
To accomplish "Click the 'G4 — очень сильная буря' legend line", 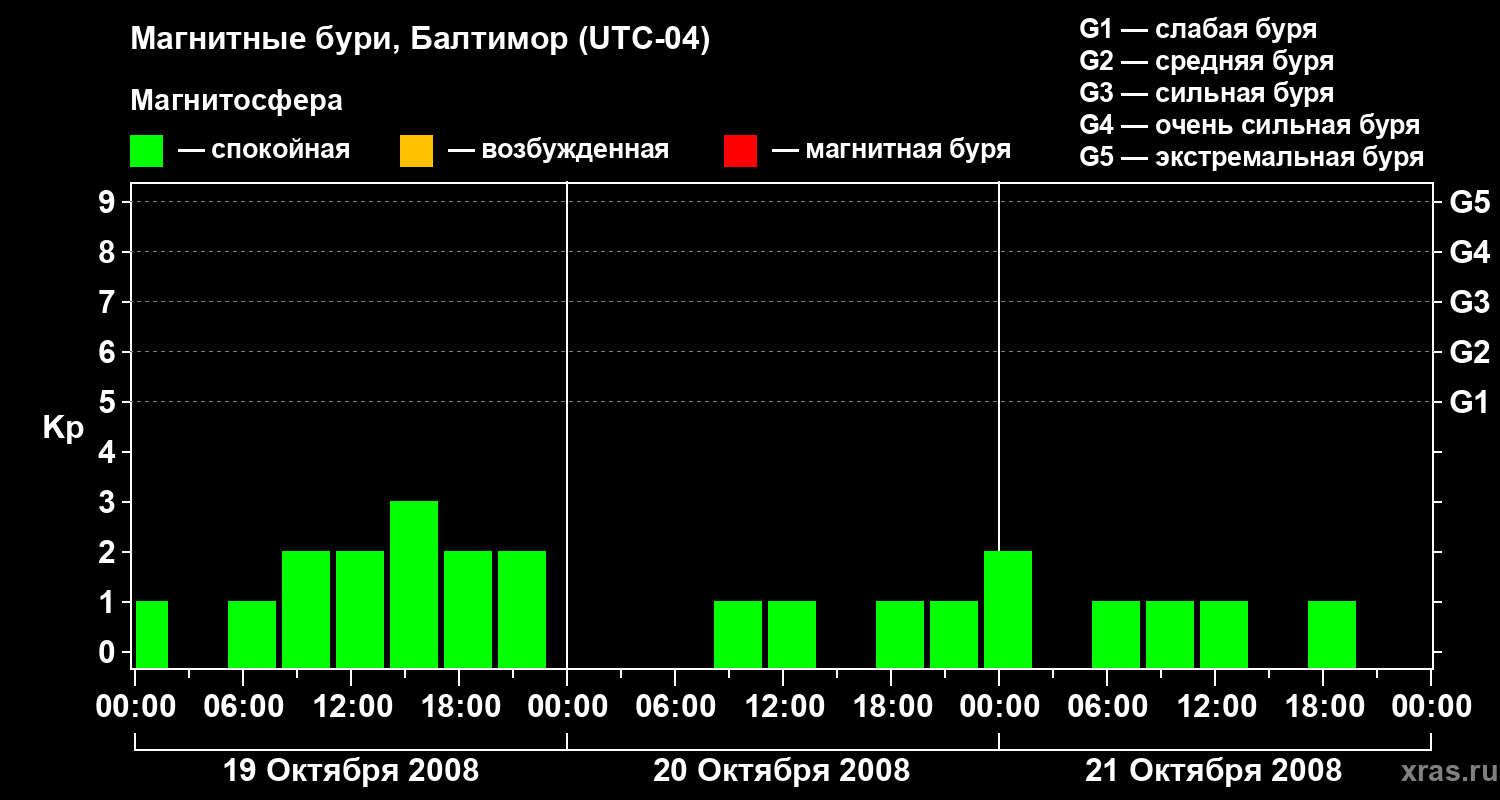I will 1250,125.
